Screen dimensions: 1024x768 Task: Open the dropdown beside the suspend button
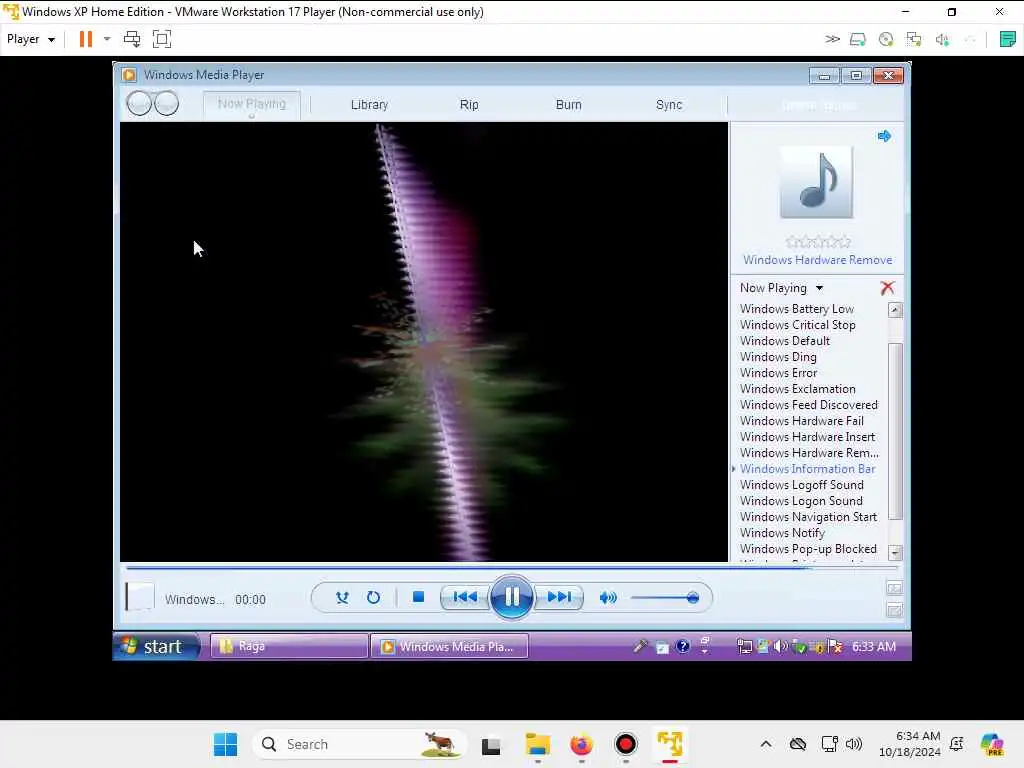coord(107,39)
